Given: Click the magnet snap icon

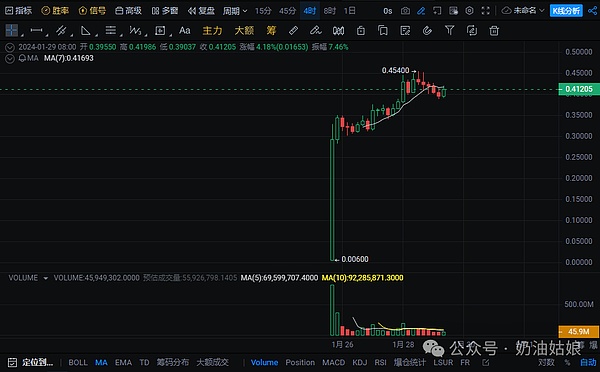Looking at the screenshot, I should point(427,30).
